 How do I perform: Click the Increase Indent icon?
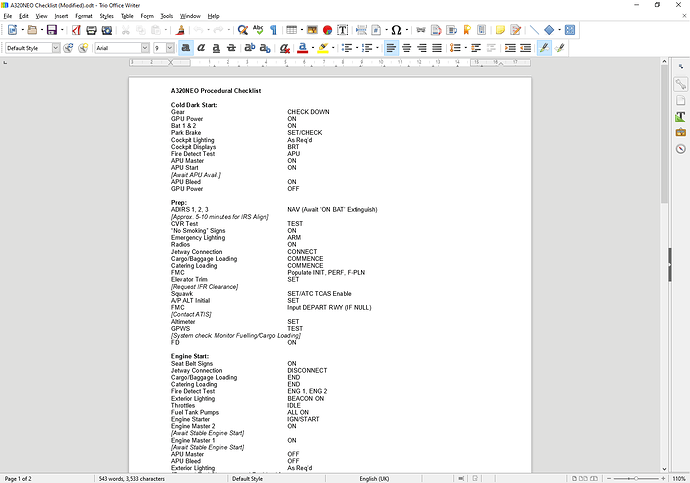[x=510, y=48]
